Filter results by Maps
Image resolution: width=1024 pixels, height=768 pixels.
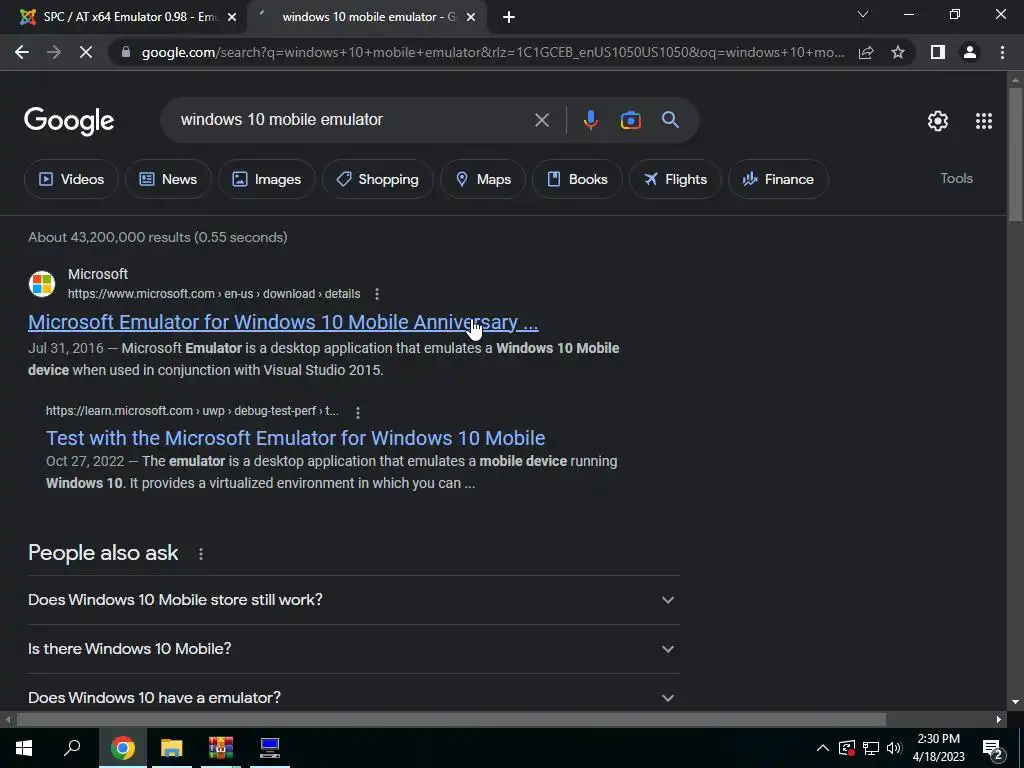click(483, 179)
